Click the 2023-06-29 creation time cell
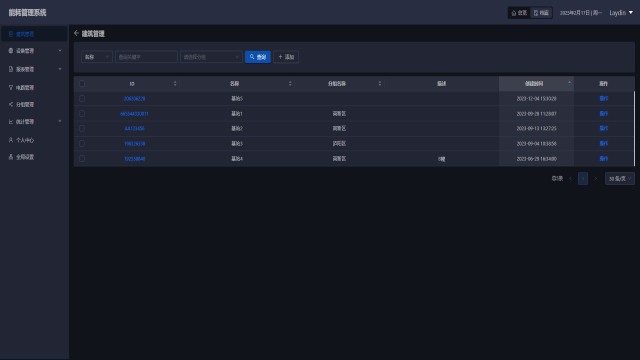 point(536,158)
